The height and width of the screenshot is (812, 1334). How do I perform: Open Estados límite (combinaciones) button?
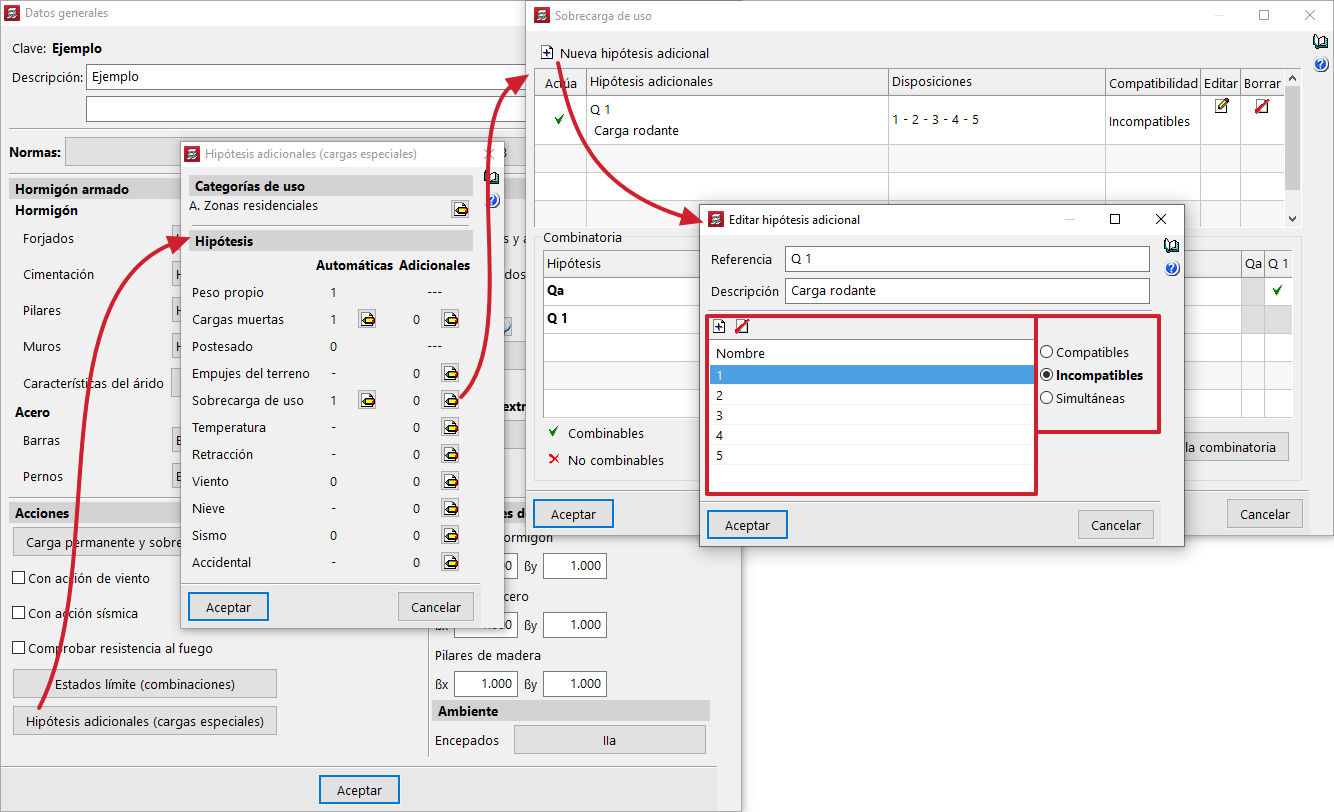(144, 684)
